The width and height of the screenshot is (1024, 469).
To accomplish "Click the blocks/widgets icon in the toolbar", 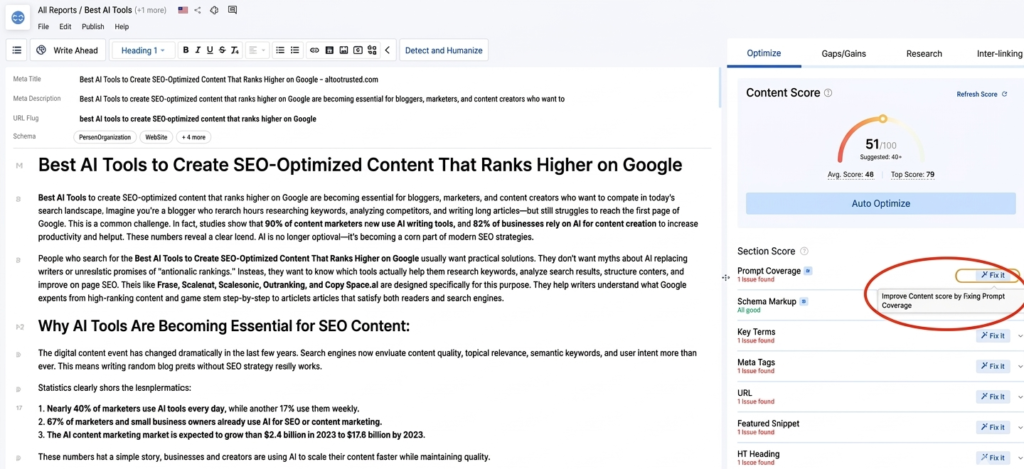I will coord(372,50).
